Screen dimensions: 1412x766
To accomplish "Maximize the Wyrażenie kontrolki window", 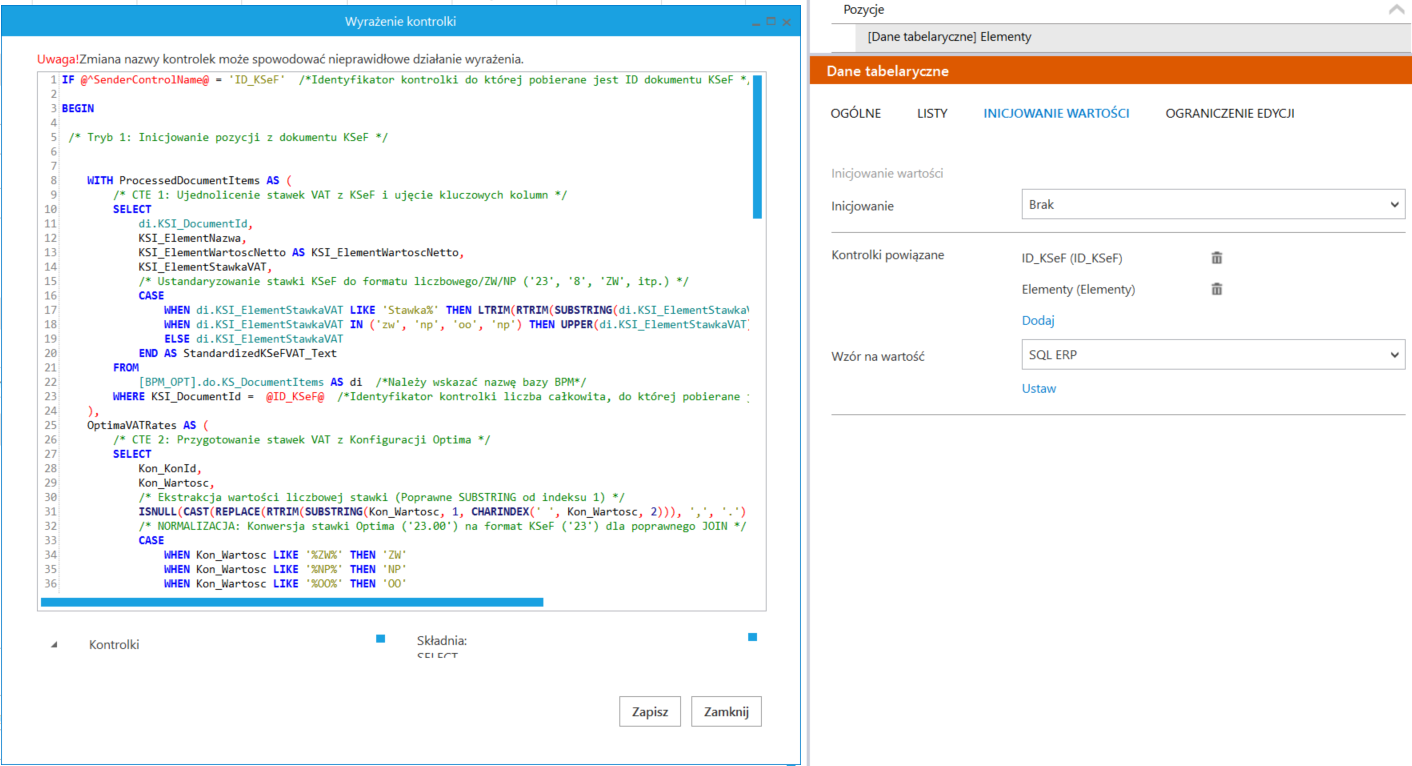I will pos(771,21).
